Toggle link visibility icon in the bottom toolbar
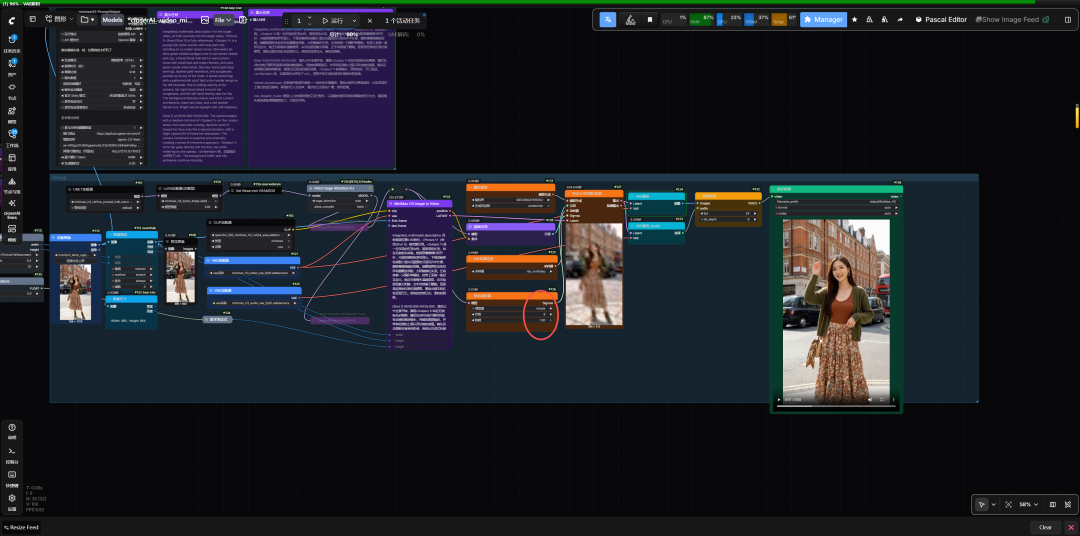This screenshot has width=1080, height=536. pos(1068,504)
